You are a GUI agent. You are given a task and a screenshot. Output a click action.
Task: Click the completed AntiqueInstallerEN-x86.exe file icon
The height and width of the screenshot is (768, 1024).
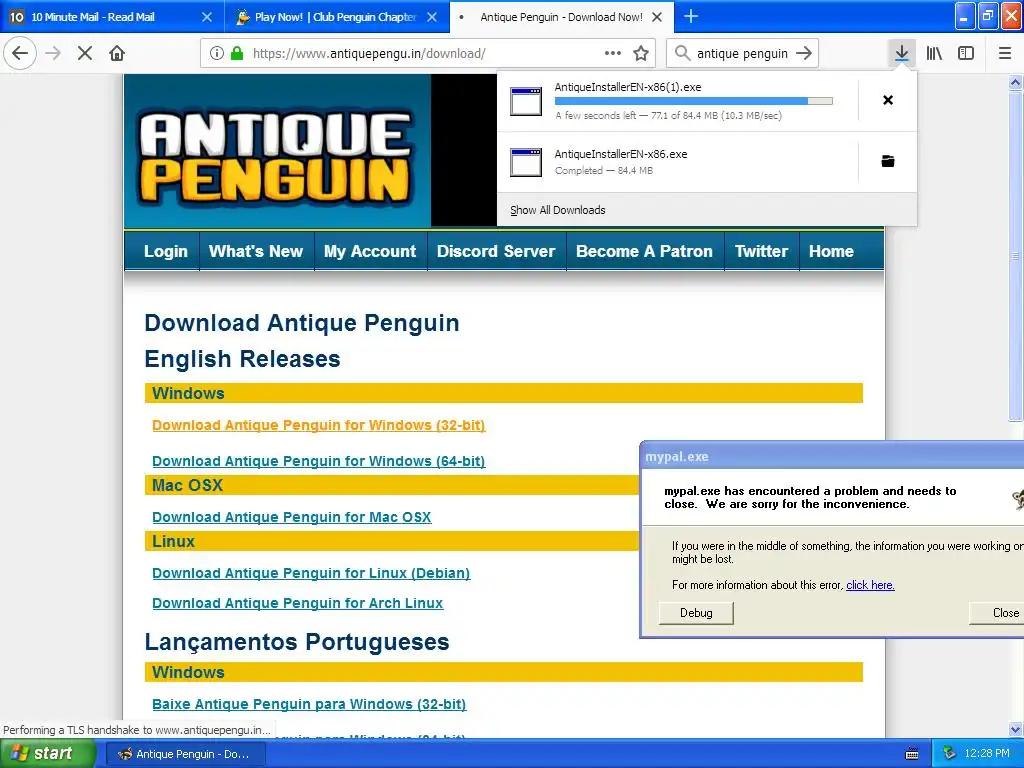526,163
